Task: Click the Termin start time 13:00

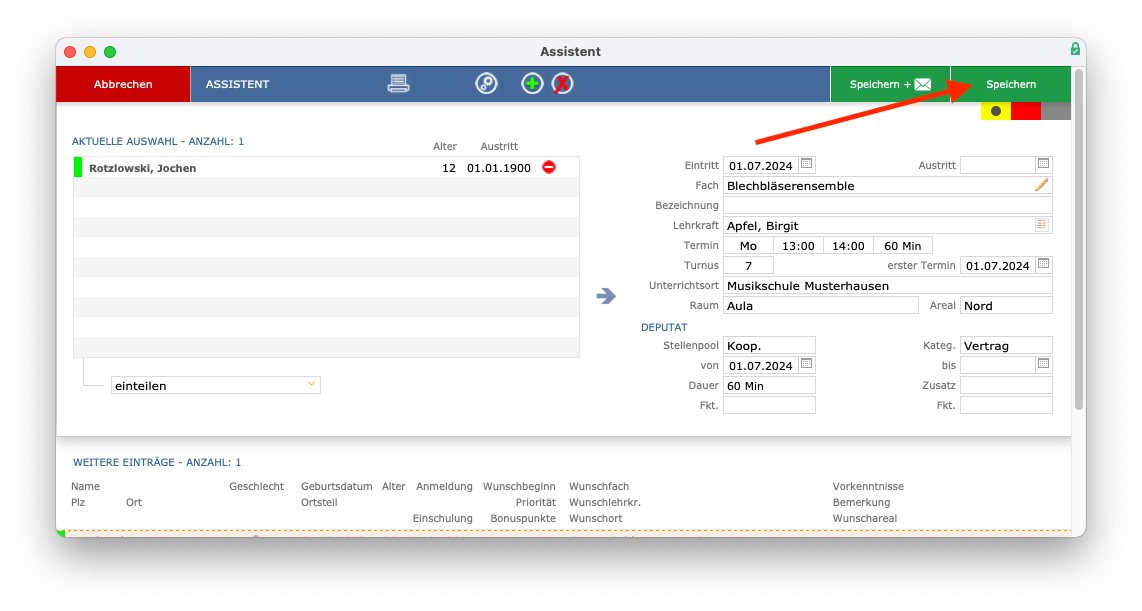Action: point(798,245)
